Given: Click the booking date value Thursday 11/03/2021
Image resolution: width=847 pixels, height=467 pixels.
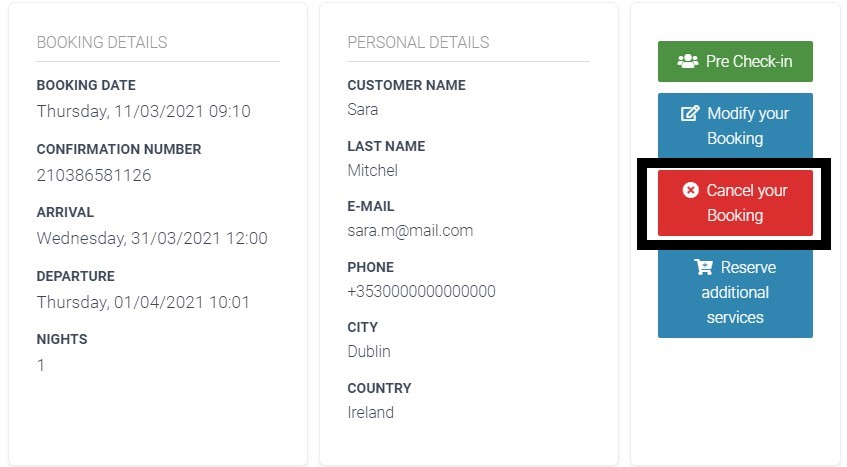Looking at the screenshot, I should point(144,111).
